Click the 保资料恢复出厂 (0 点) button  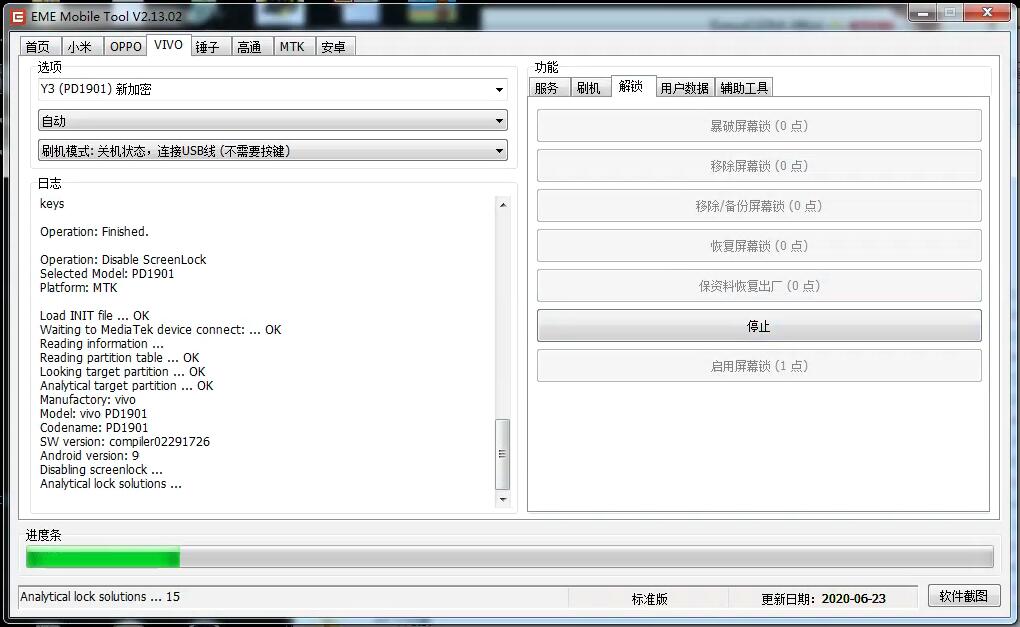pyautogui.click(x=759, y=286)
